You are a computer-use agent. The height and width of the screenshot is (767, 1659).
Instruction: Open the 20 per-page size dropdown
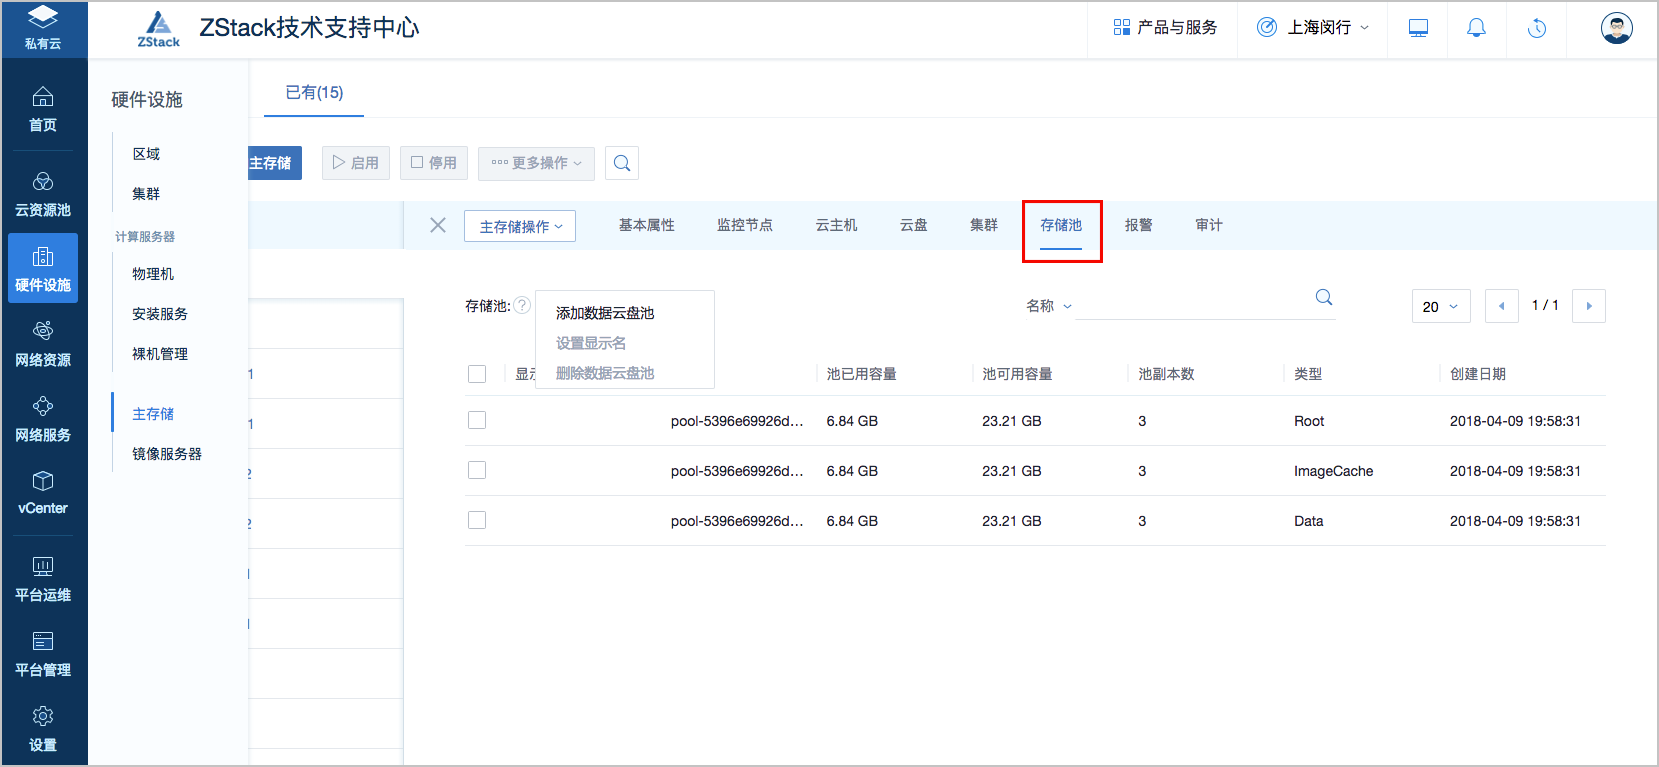point(1440,306)
